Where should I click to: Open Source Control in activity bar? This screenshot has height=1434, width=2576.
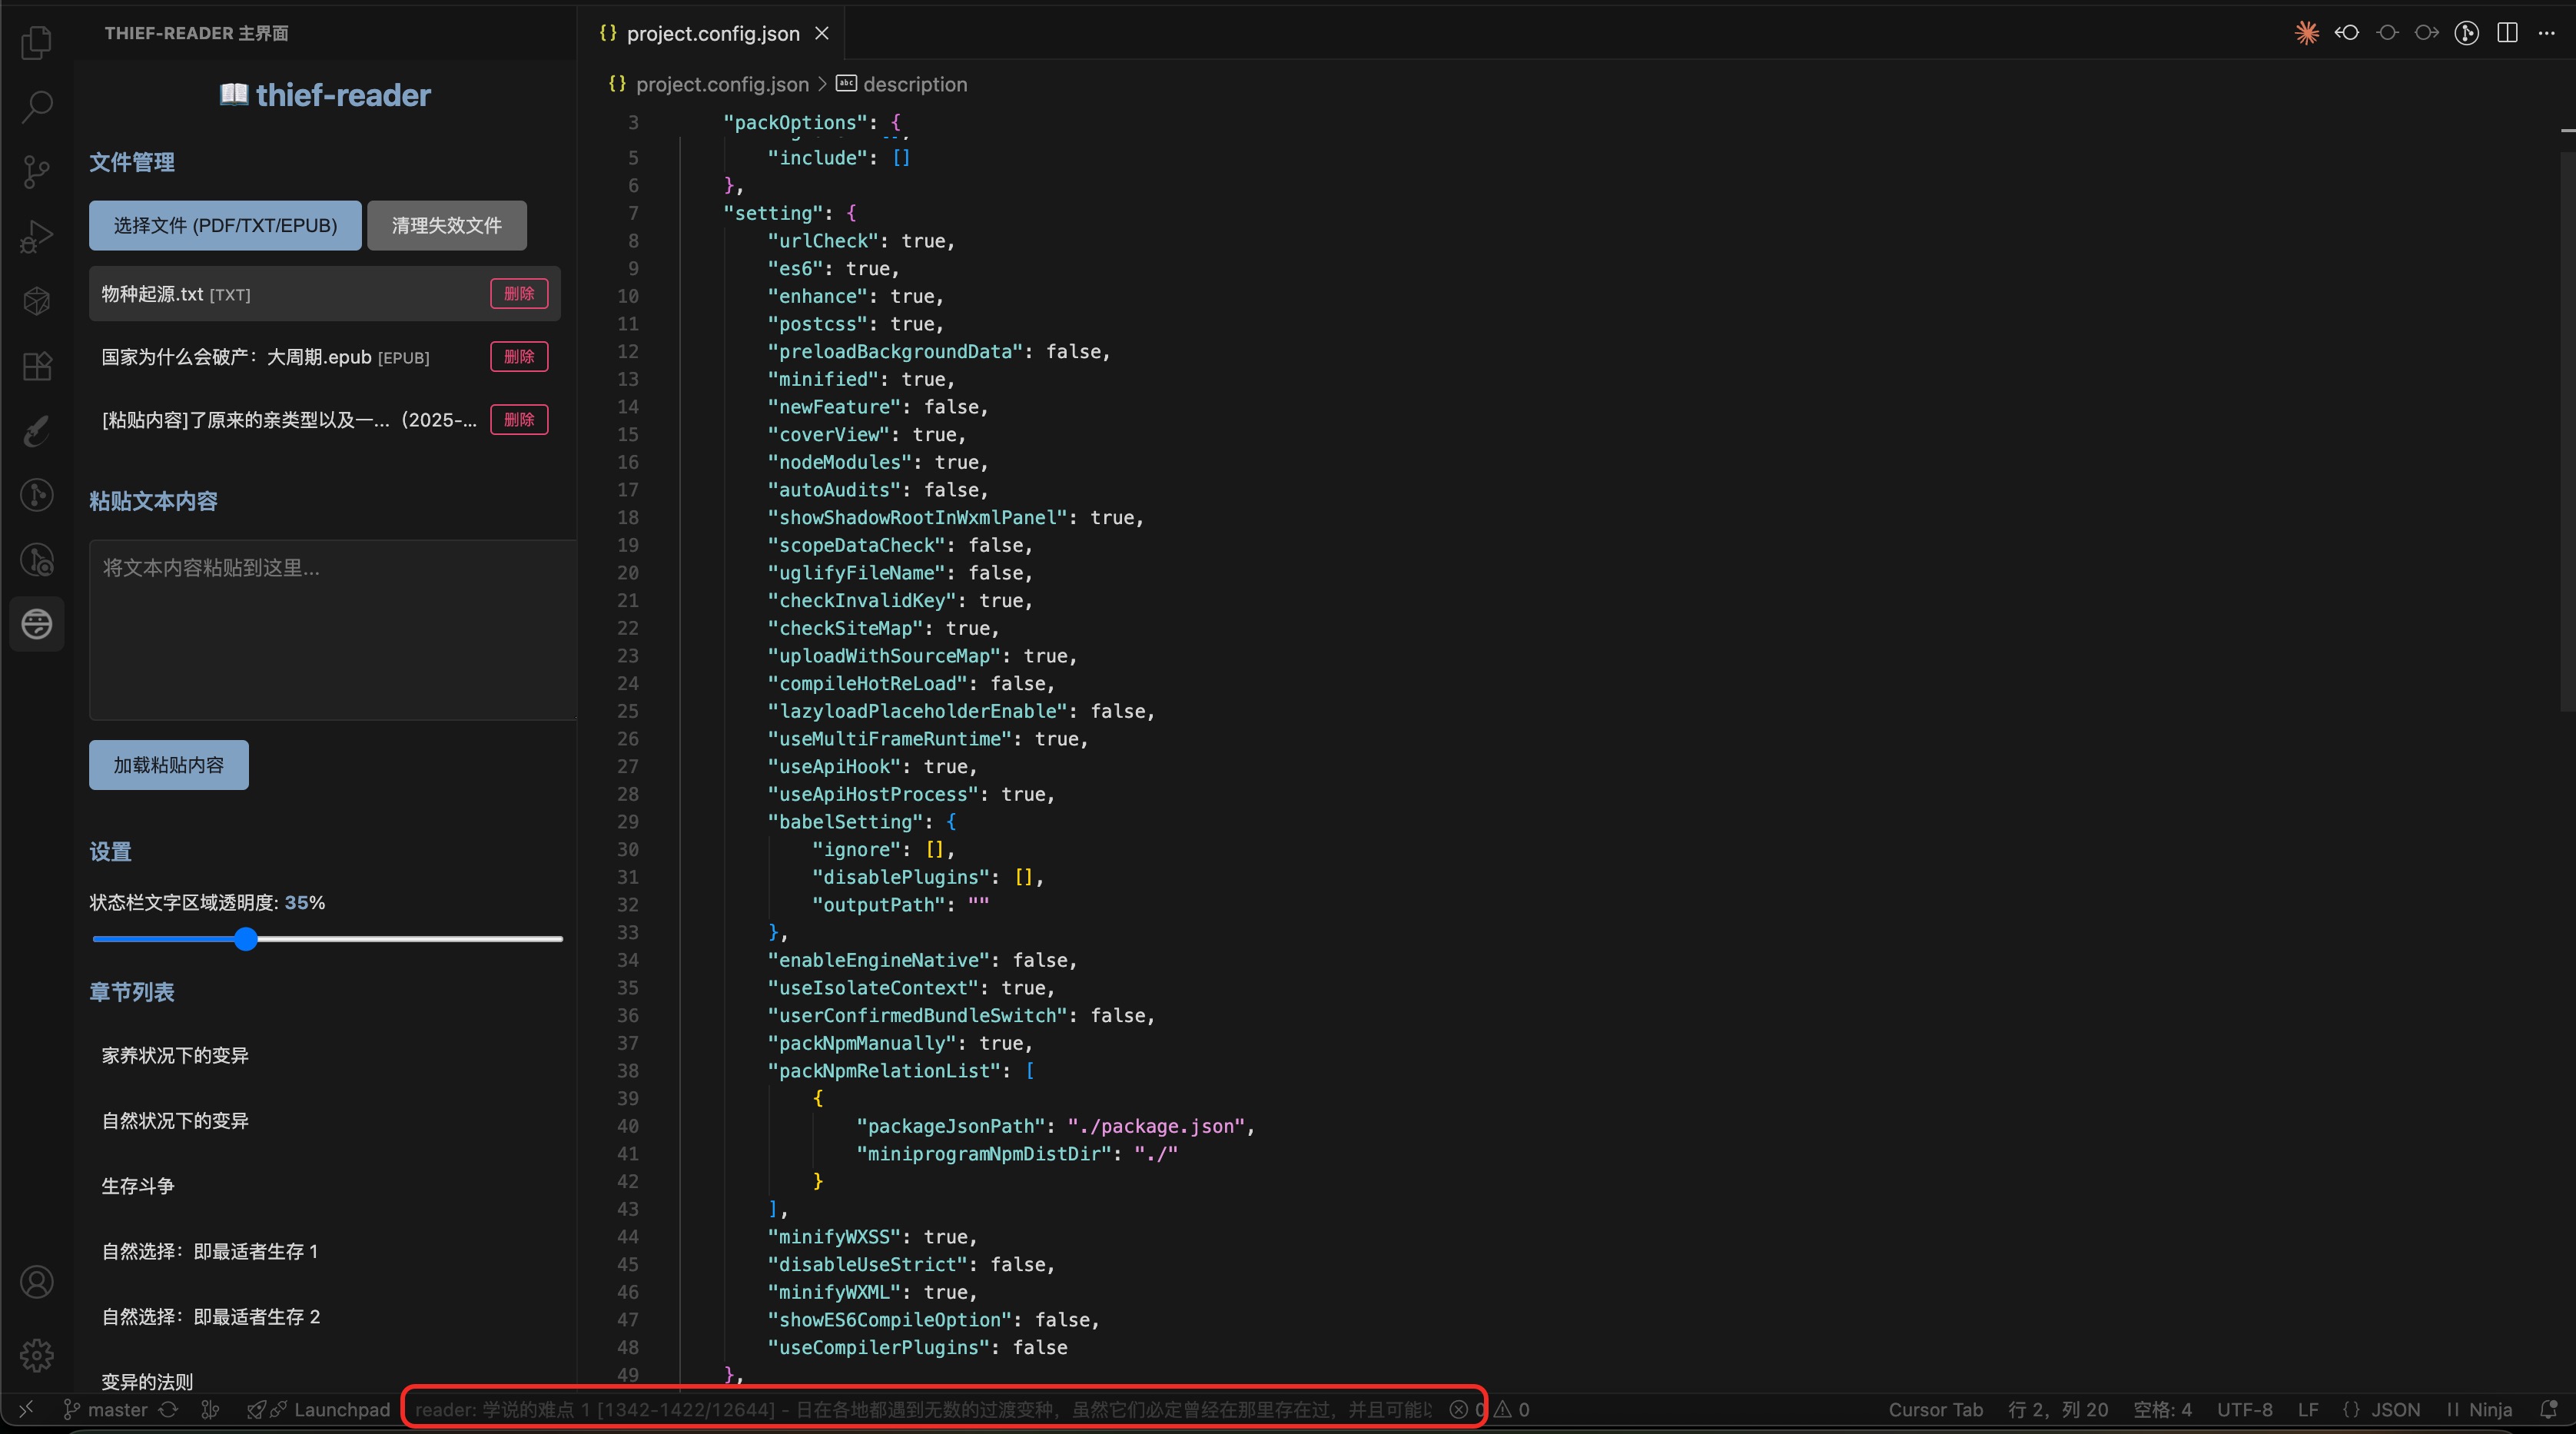[37, 172]
